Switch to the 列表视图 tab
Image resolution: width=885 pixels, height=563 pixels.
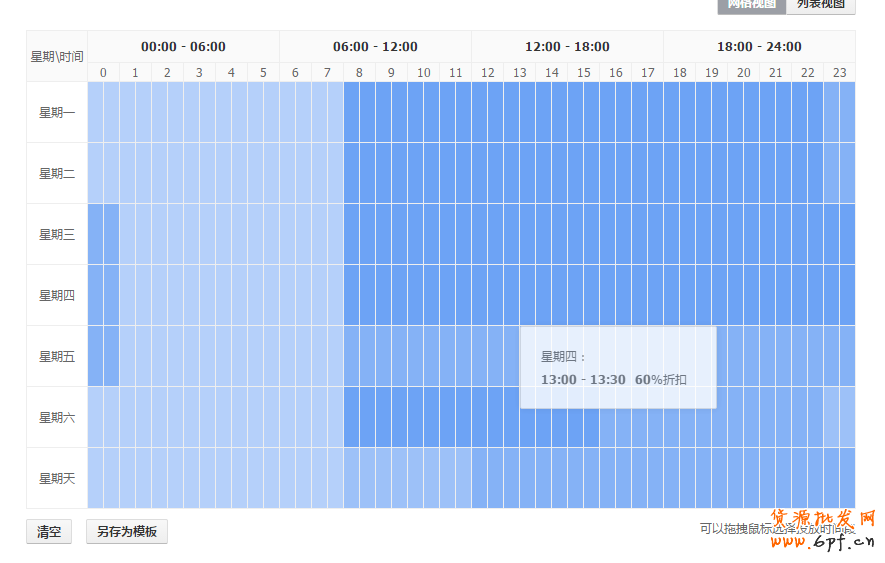tap(820, 5)
